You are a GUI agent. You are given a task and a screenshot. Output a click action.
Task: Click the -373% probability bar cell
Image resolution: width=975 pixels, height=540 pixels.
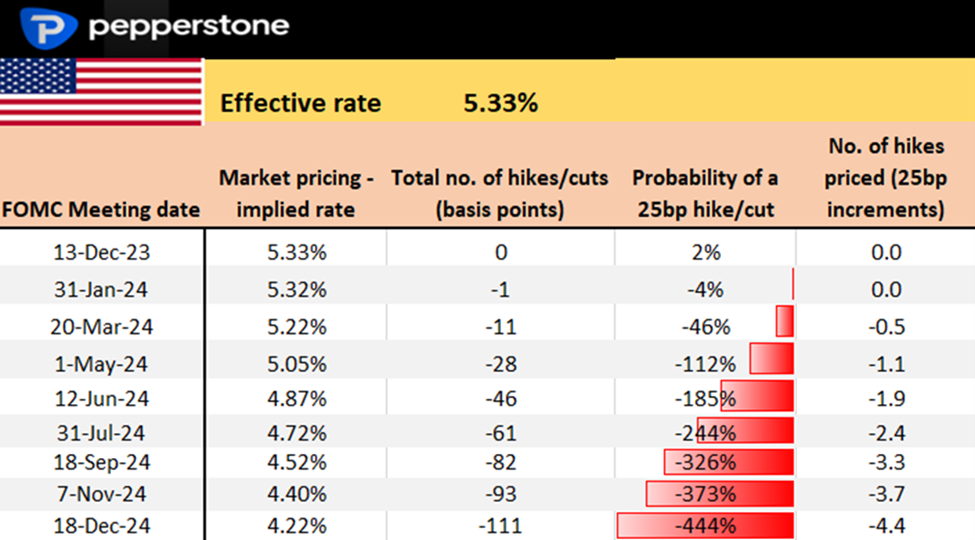(x=706, y=493)
